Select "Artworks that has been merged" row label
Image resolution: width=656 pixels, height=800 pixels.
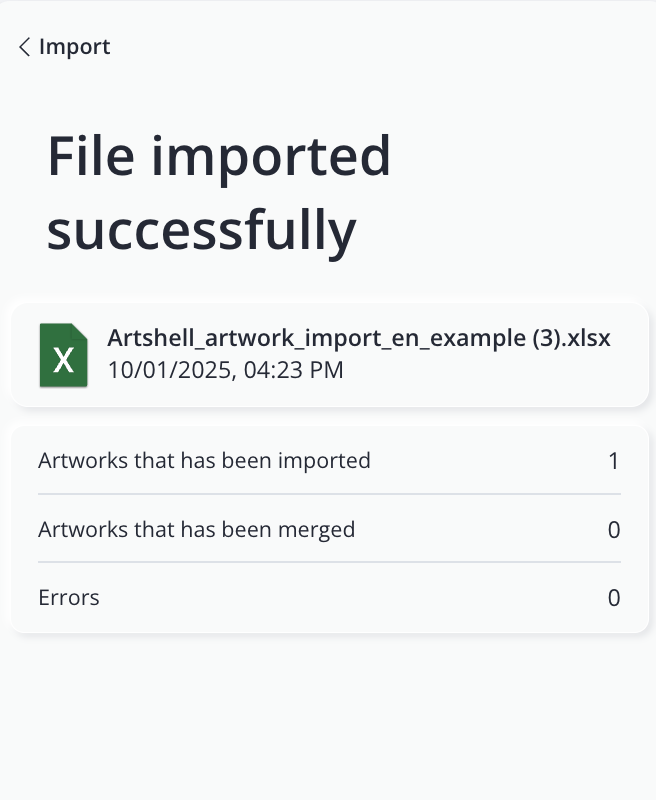[x=196, y=529]
